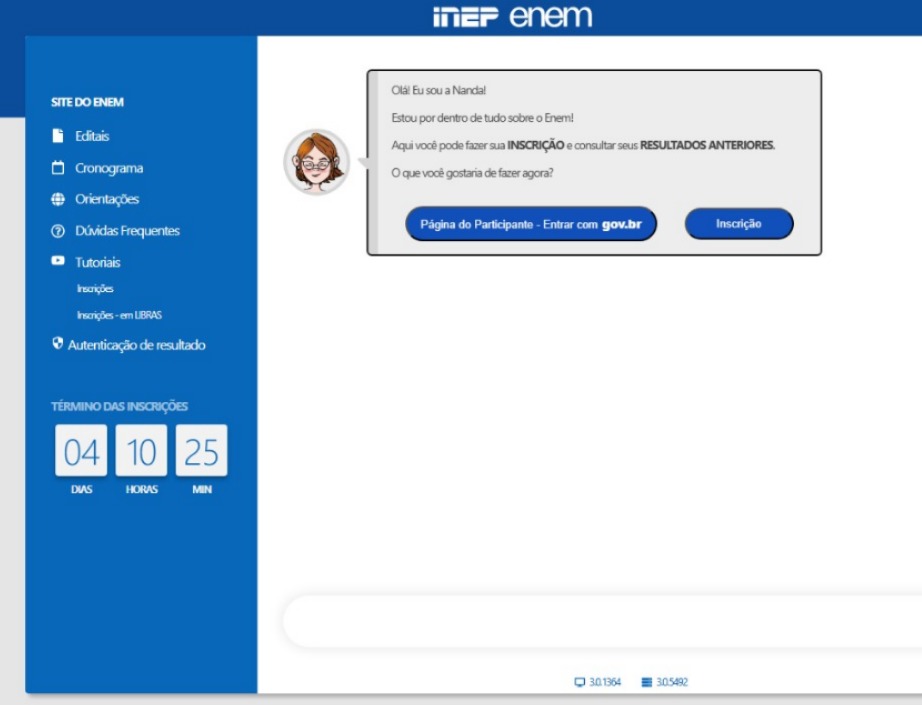Click the enem logo in the header
Screen dimensions: 922x705
click(551, 17)
